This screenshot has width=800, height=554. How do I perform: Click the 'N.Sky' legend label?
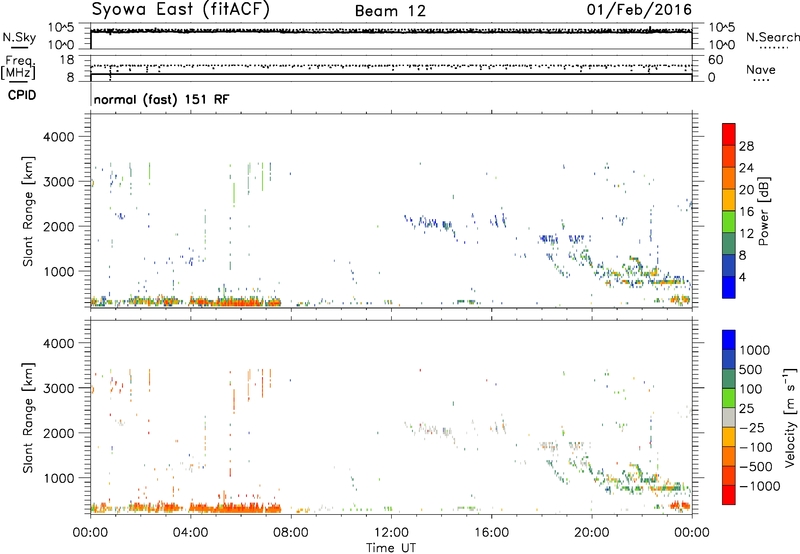point(19,37)
